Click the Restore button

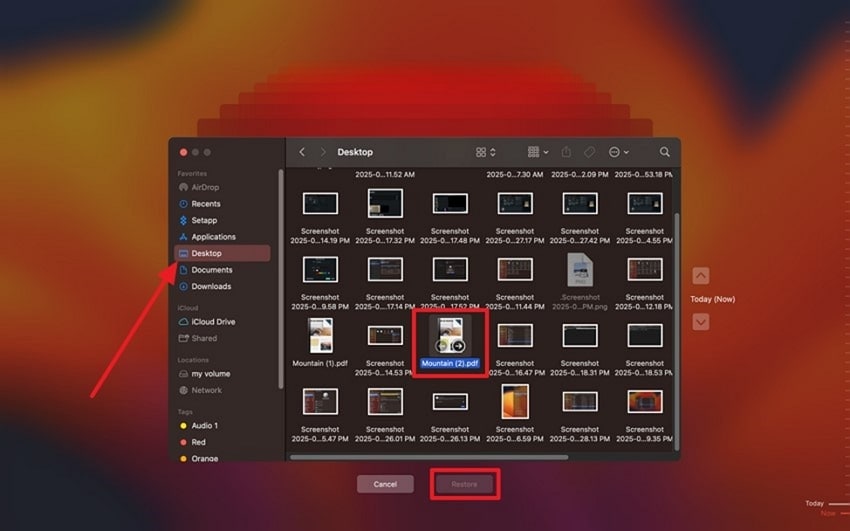tap(465, 484)
